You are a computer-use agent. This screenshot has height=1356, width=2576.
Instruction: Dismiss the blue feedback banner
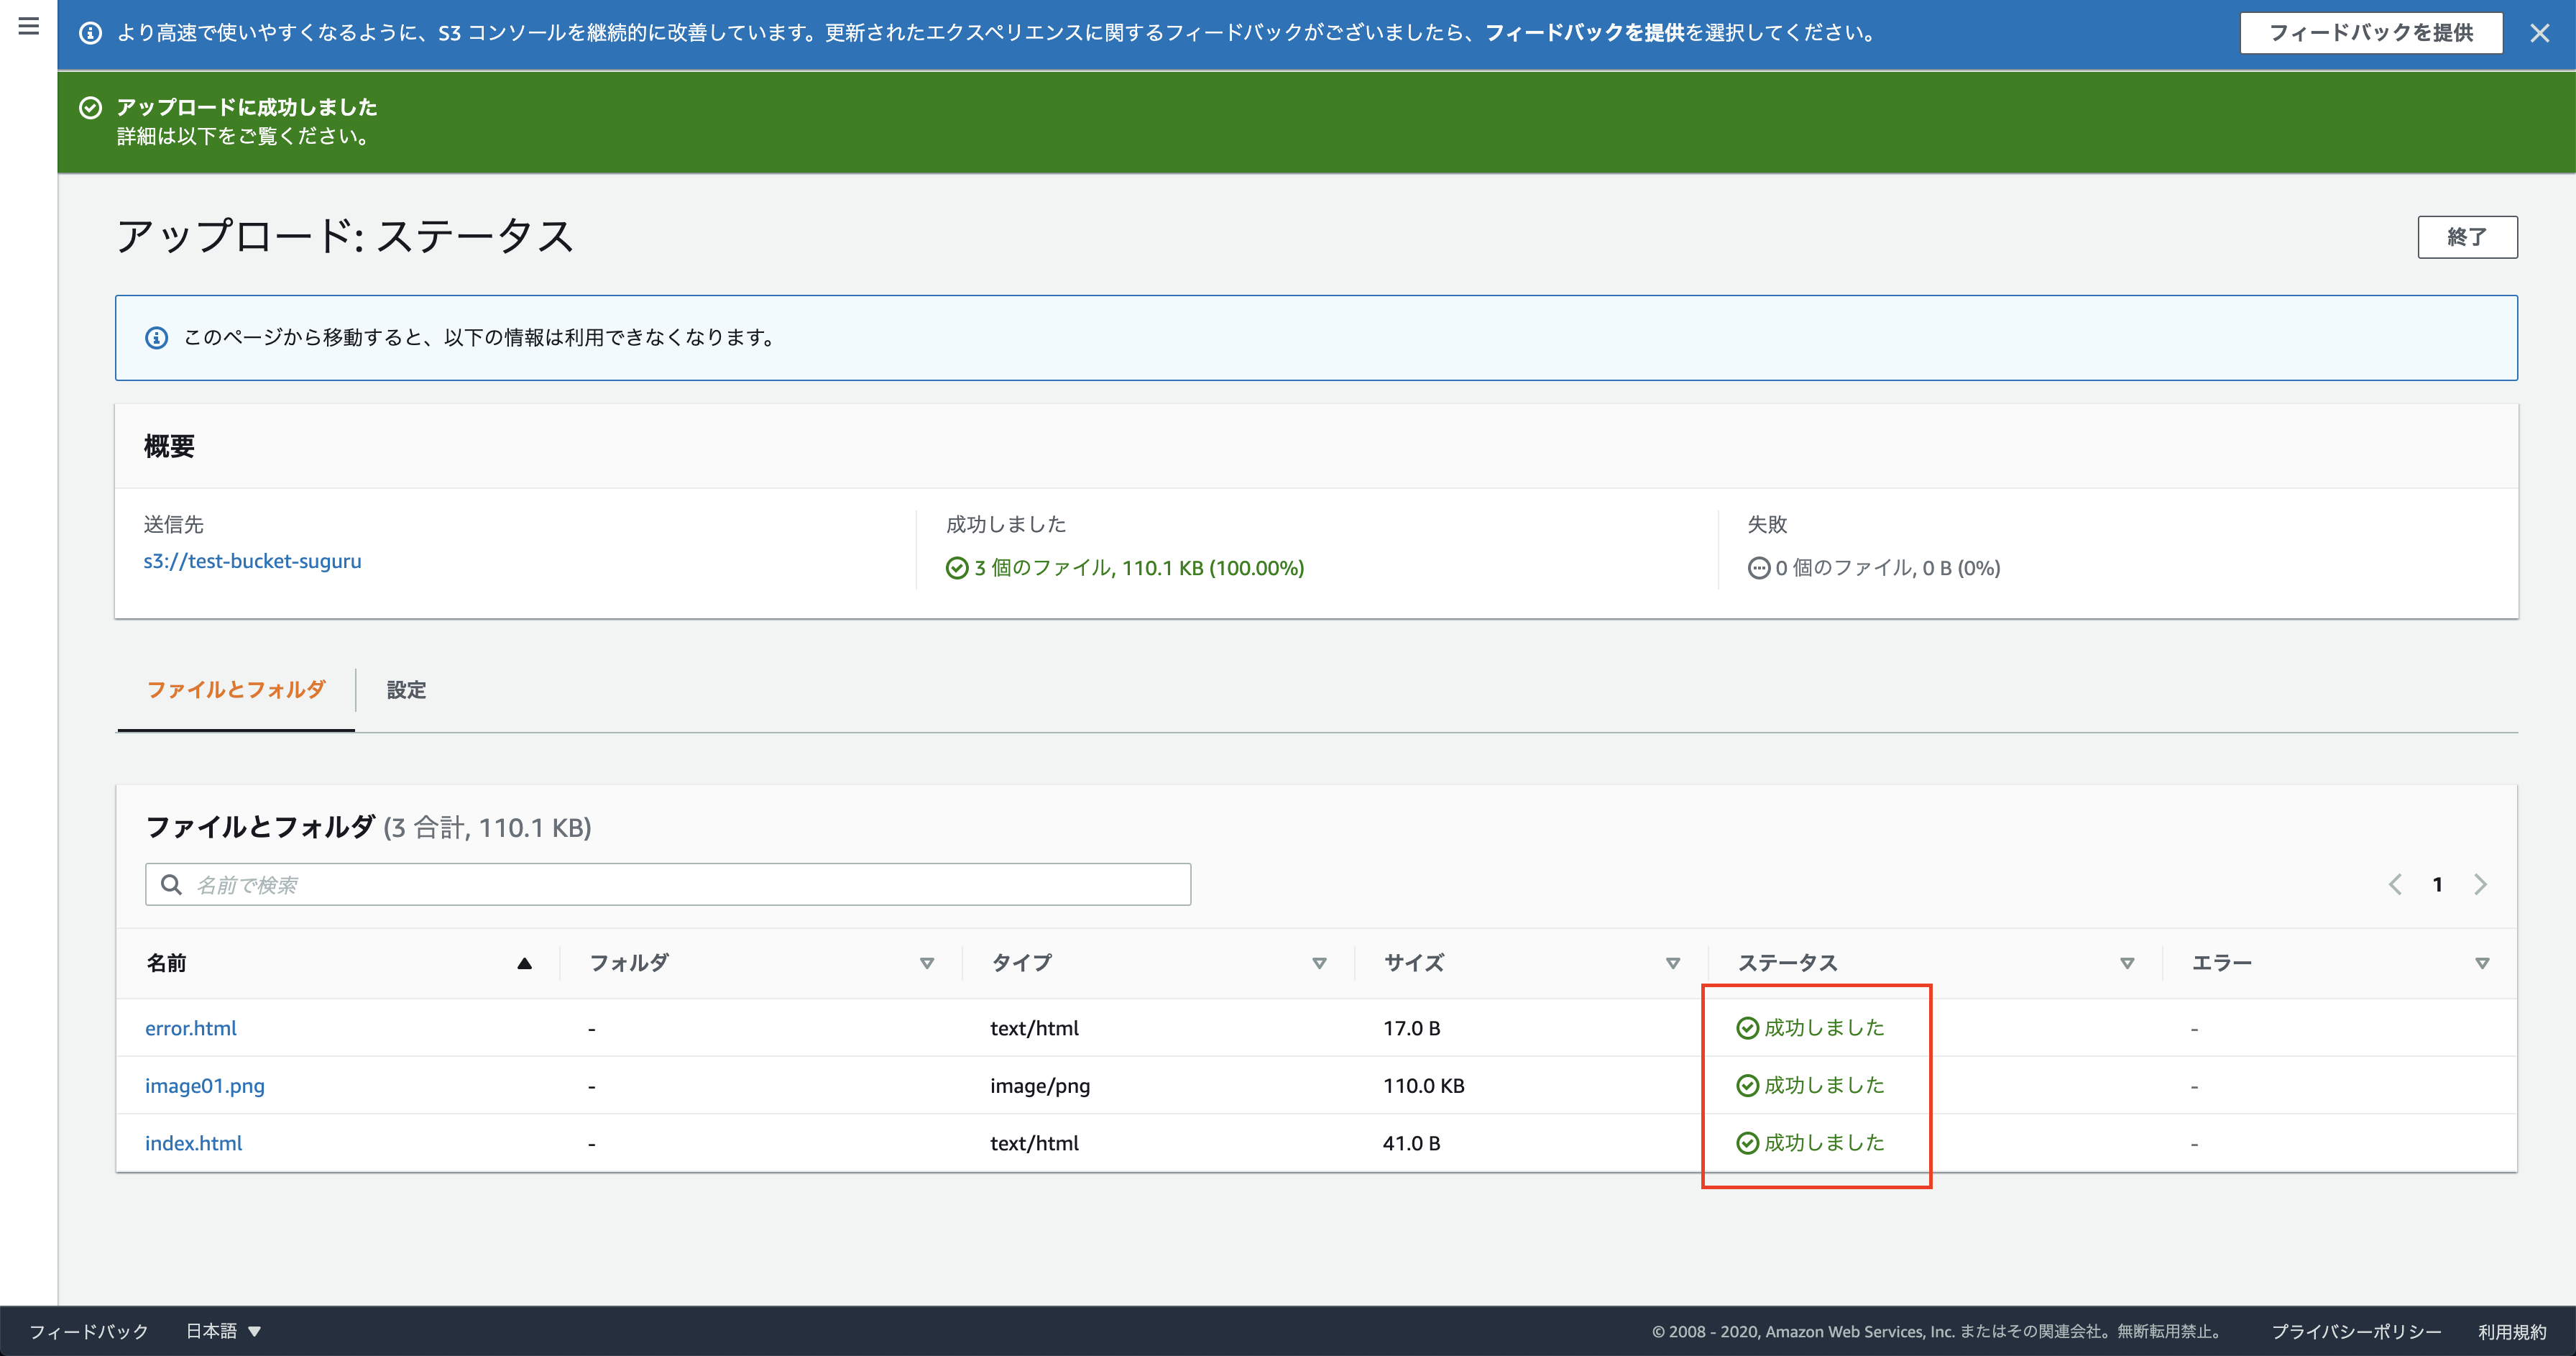2539,33
